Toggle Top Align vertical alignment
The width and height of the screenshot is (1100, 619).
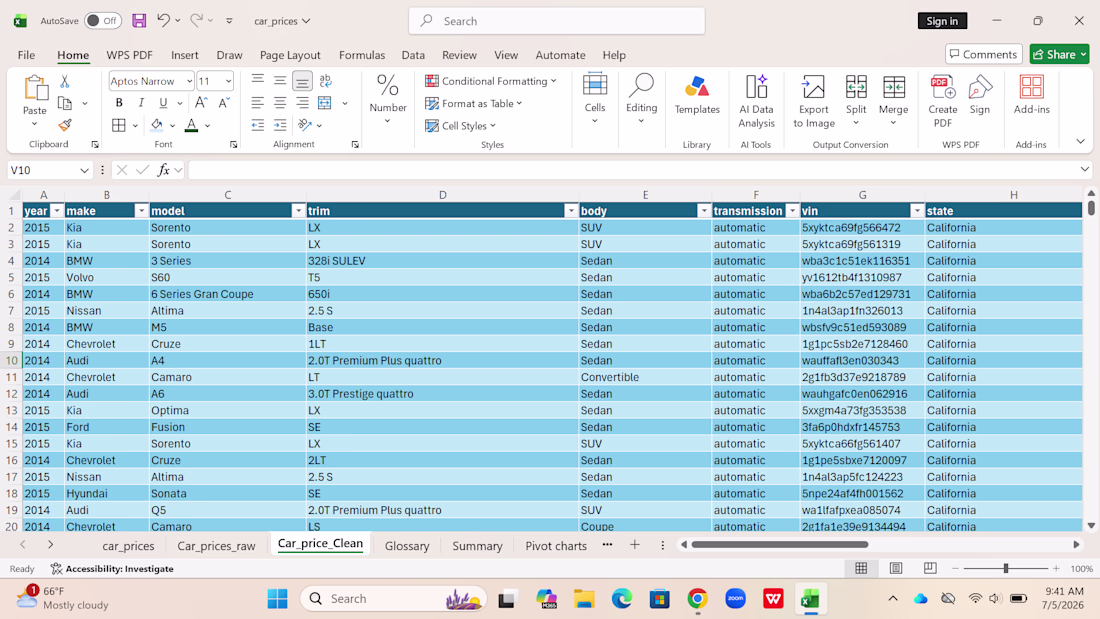(258, 79)
